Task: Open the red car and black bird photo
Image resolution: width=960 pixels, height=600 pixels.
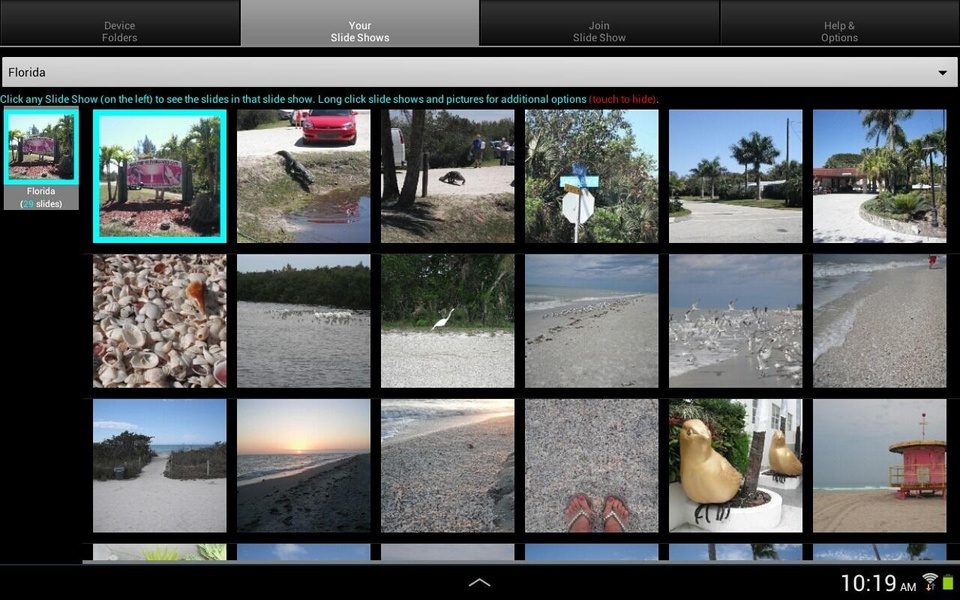Action: [304, 176]
